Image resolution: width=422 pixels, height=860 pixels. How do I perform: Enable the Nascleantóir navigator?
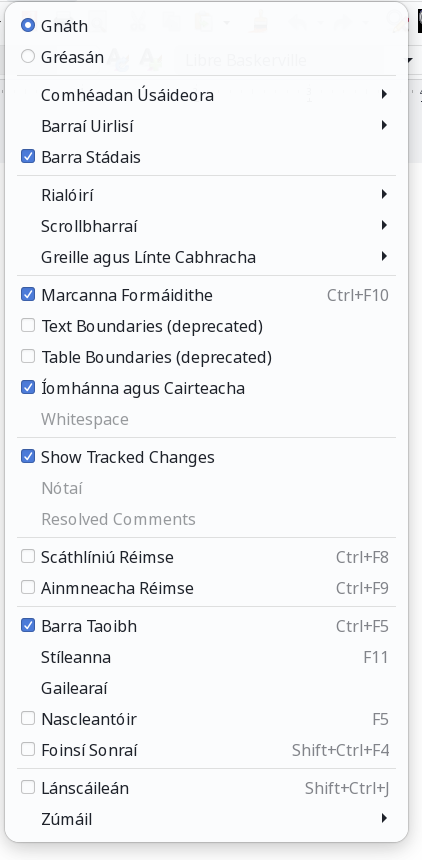(x=28, y=718)
